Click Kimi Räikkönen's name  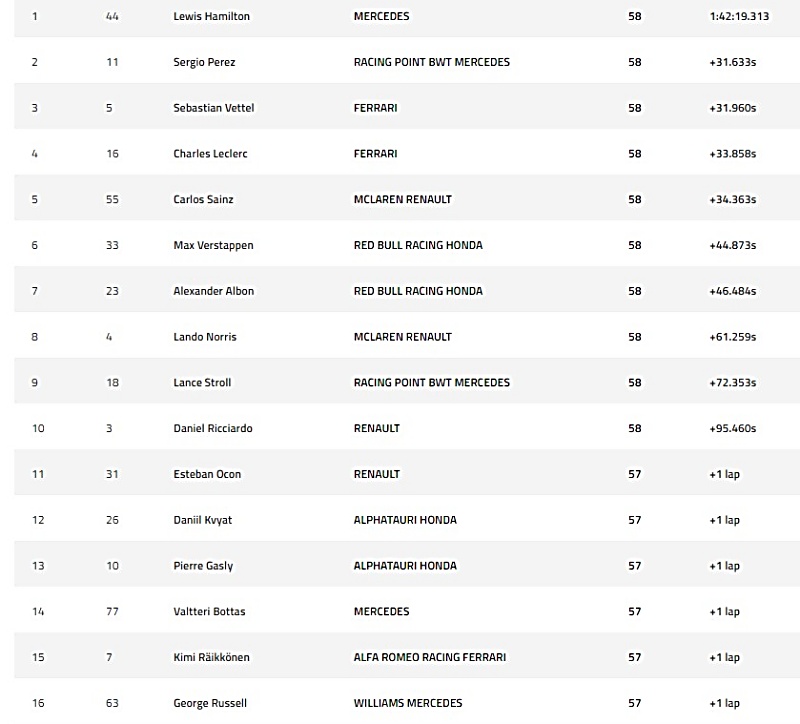211,657
